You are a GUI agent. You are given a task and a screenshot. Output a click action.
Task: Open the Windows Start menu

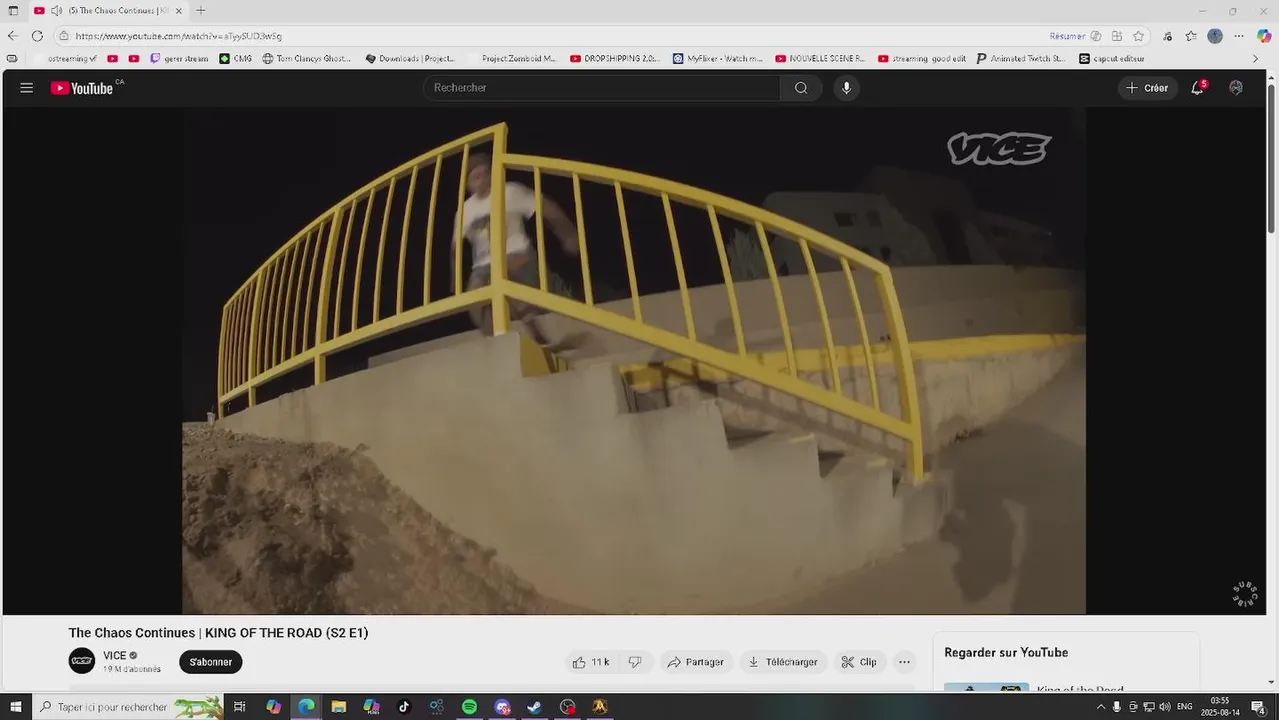pyautogui.click(x=15, y=707)
